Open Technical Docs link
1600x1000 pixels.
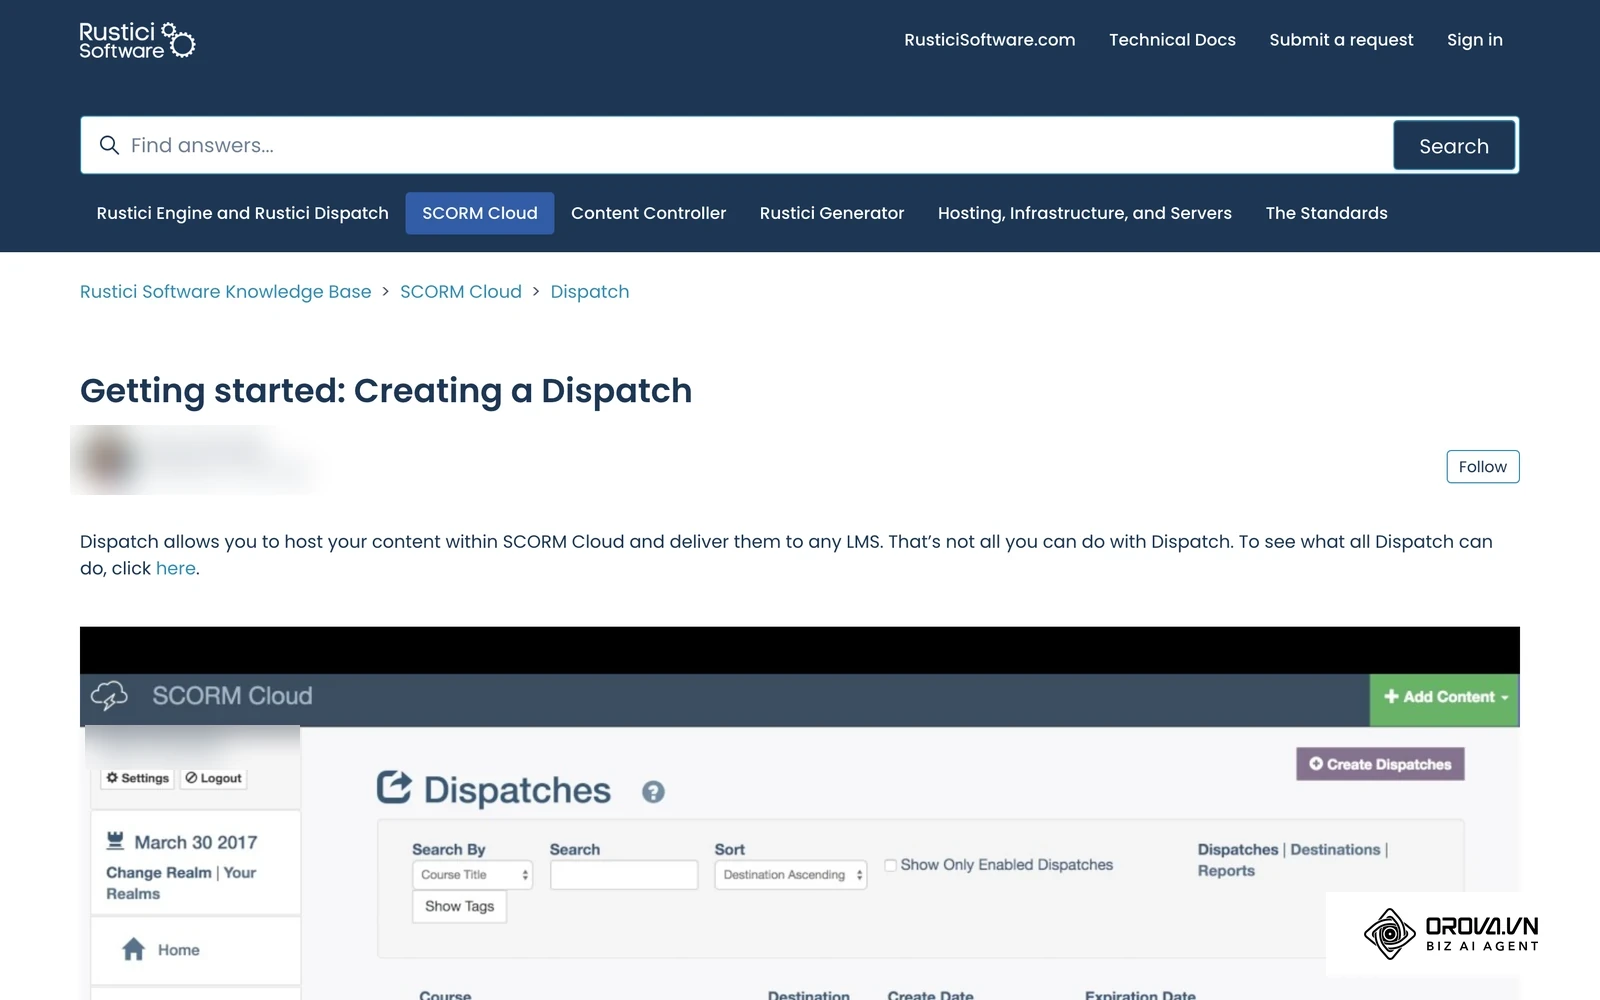1172,40
